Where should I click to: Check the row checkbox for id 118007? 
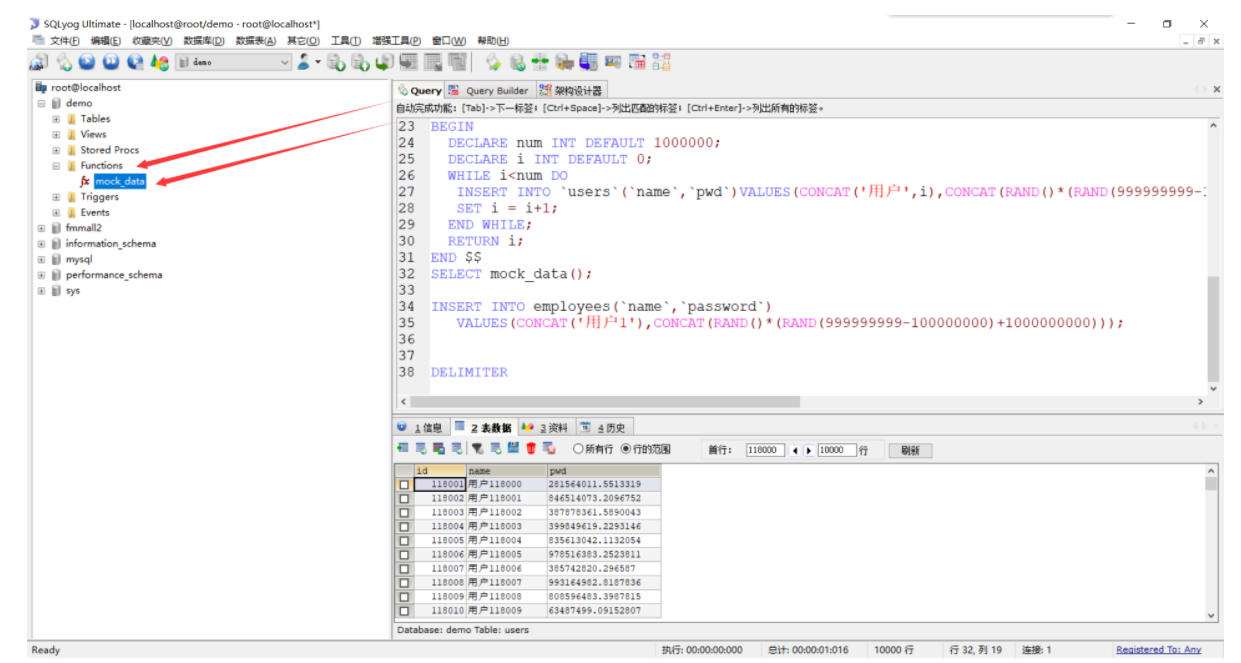click(x=404, y=568)
